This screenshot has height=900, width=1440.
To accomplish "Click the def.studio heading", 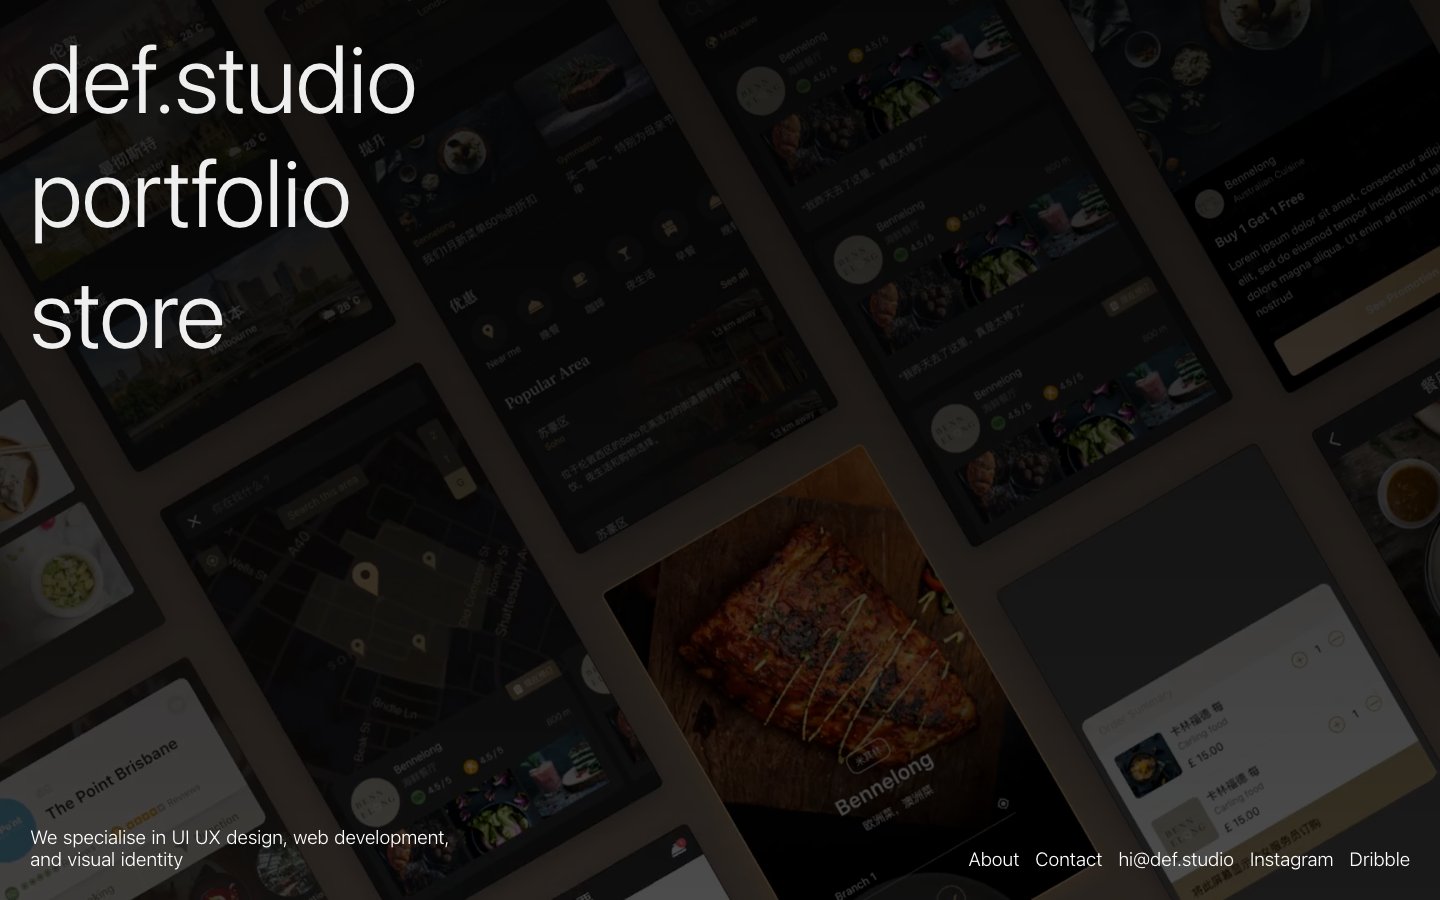I will 223,82.
